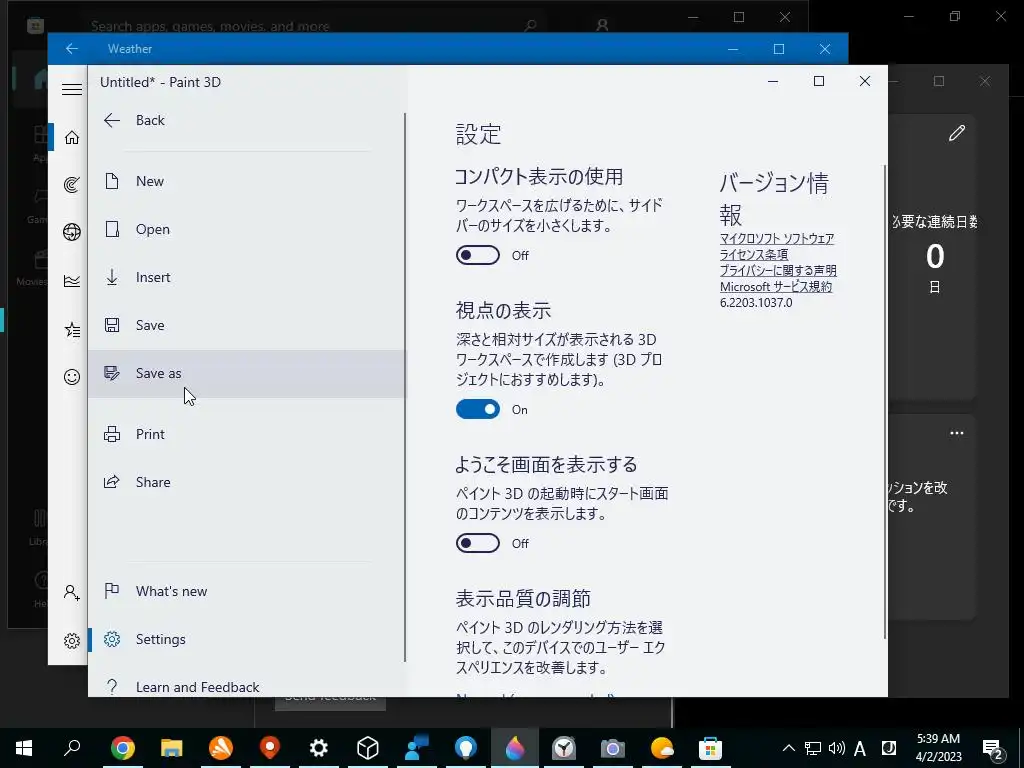Open 3D Viewer cube icon on taskbar

tap(368, 748)
